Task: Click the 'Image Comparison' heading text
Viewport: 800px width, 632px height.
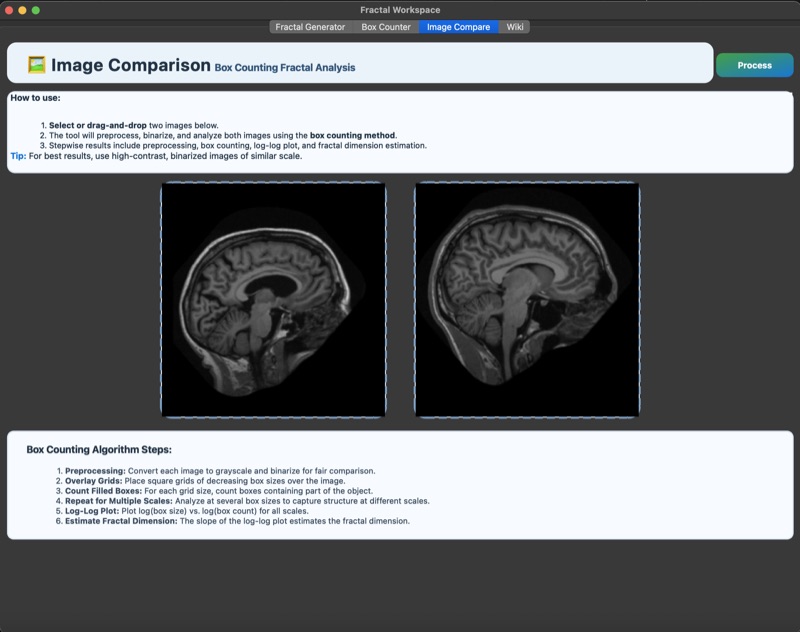Action: pos(131,65)
